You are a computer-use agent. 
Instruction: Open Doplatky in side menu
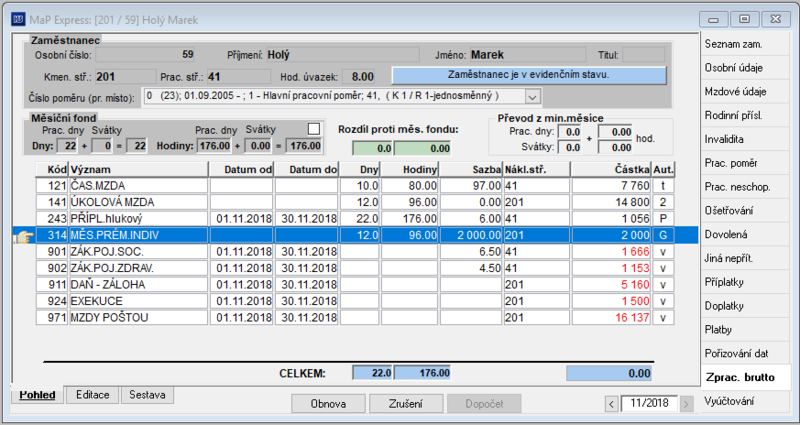(x=745, y=306)
